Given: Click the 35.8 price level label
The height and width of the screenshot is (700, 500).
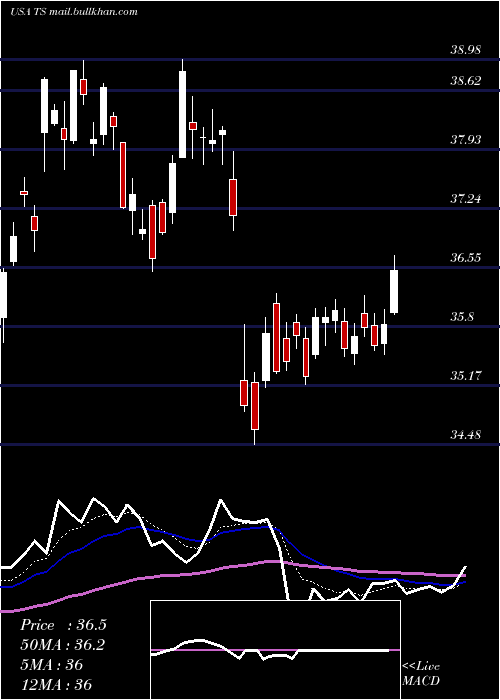Looking at the screenshot, I should pos(462,317).
